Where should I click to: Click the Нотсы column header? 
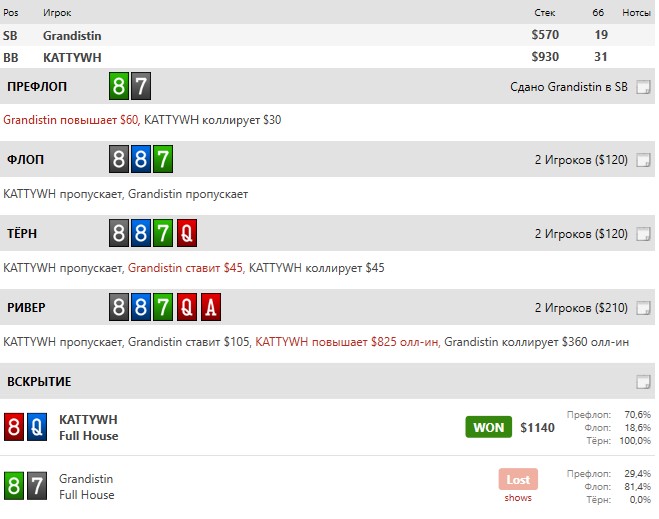[636, 12]
